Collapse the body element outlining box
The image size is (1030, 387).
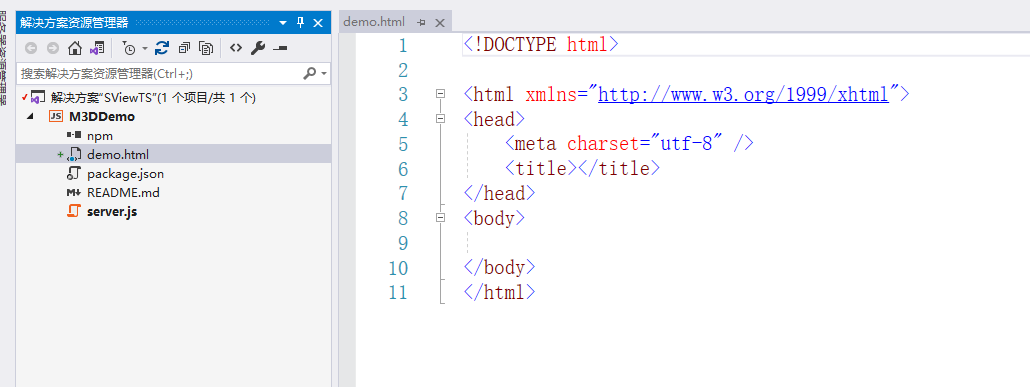pyautogui.click(x=441, y=217)
